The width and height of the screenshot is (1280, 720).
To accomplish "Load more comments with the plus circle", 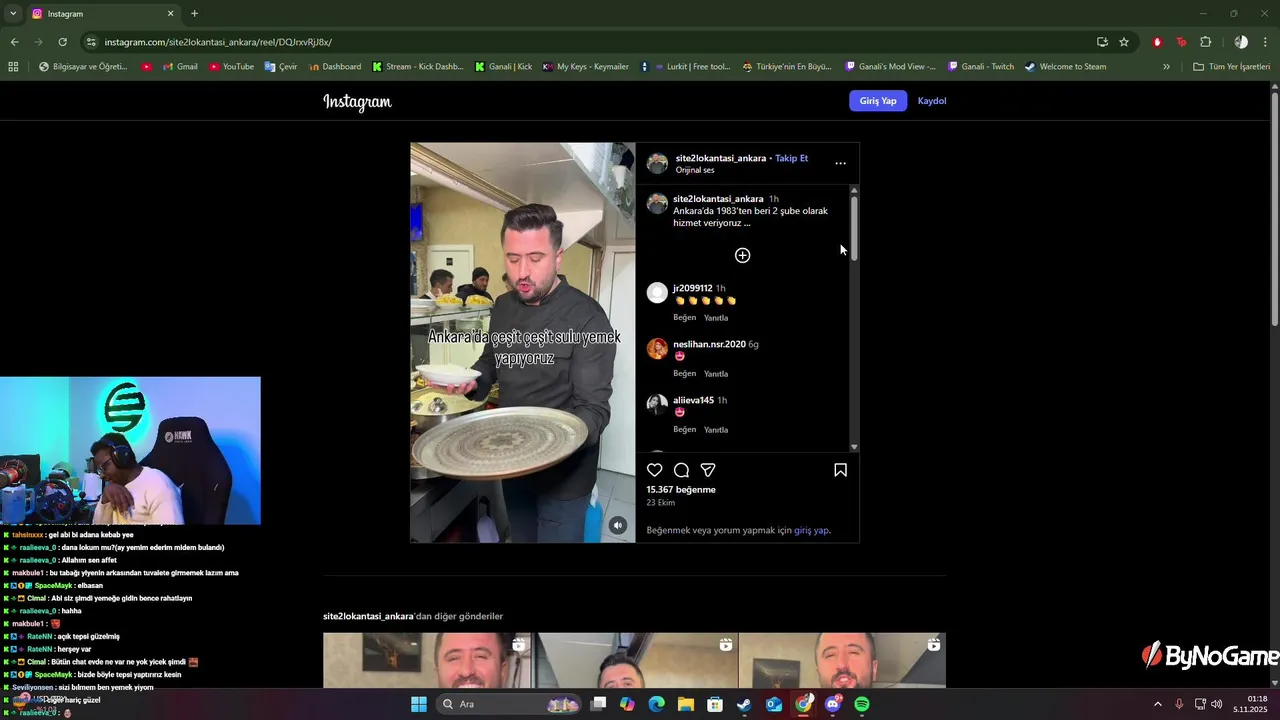I will pos(742,255).
